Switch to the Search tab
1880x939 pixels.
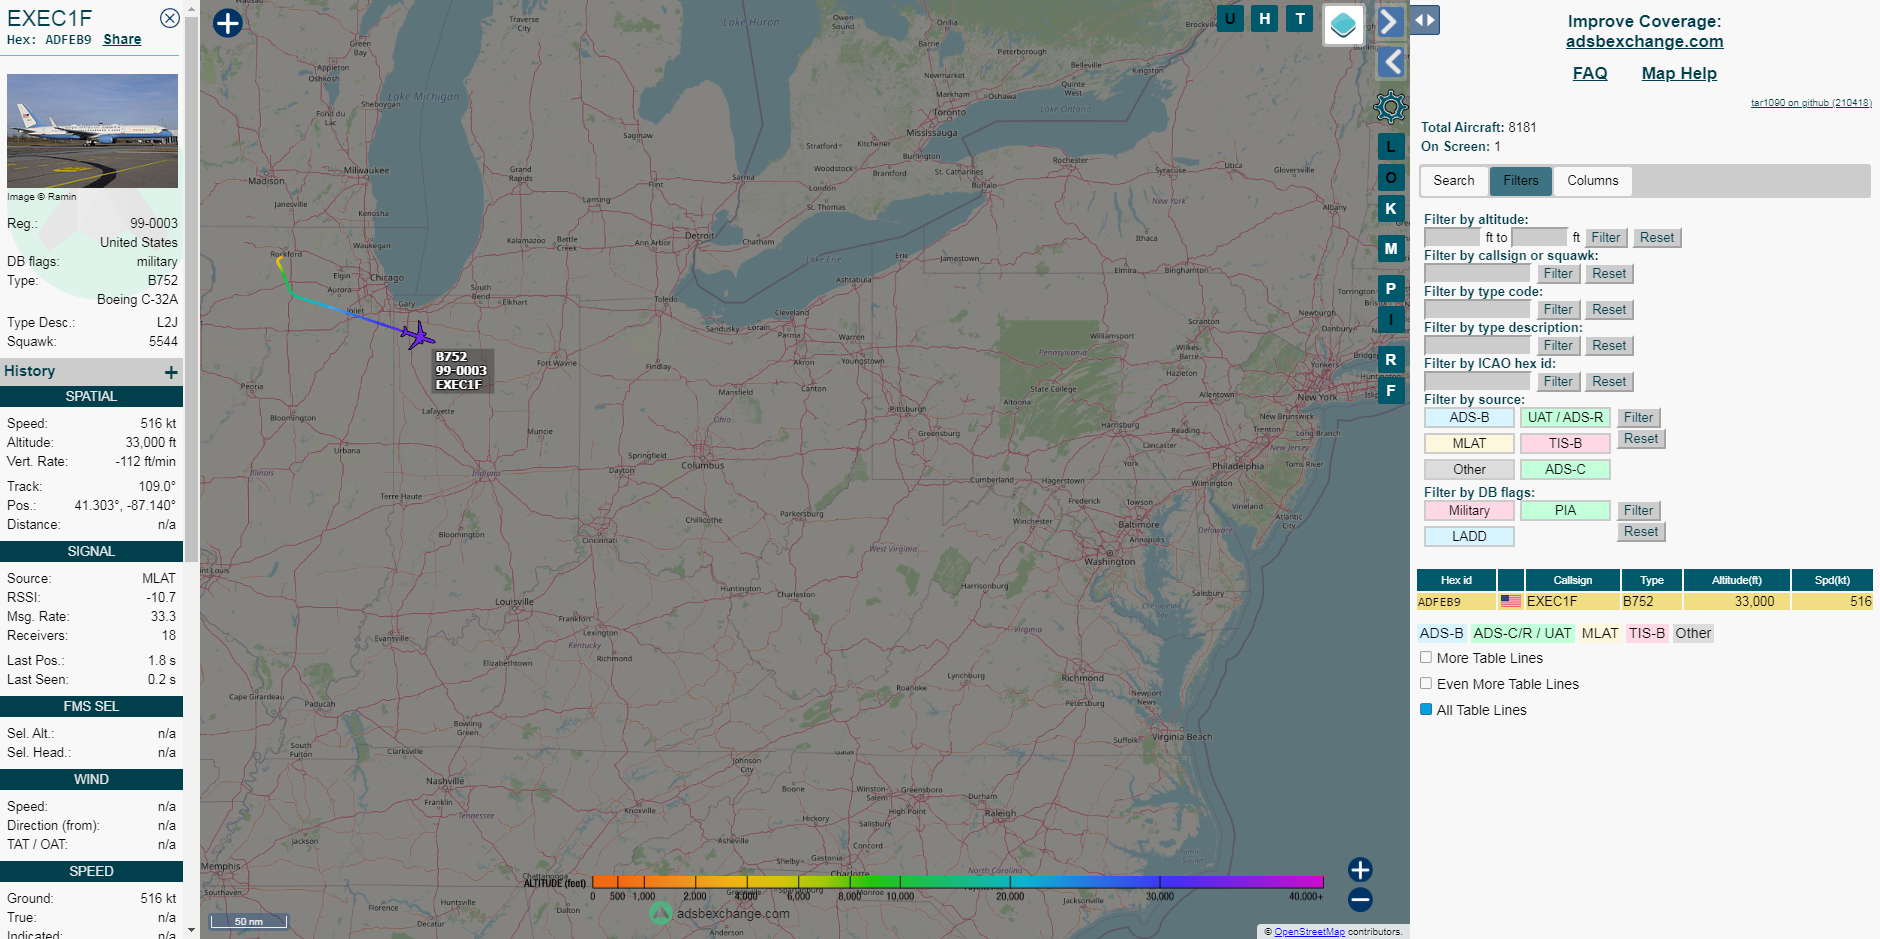click(1454, 181)
